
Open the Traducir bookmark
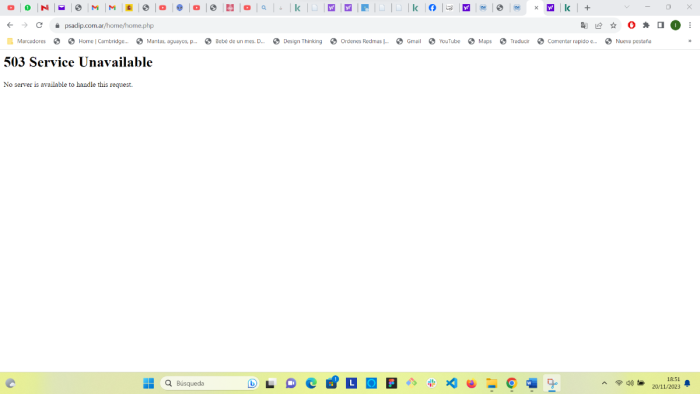coord(514,41)
